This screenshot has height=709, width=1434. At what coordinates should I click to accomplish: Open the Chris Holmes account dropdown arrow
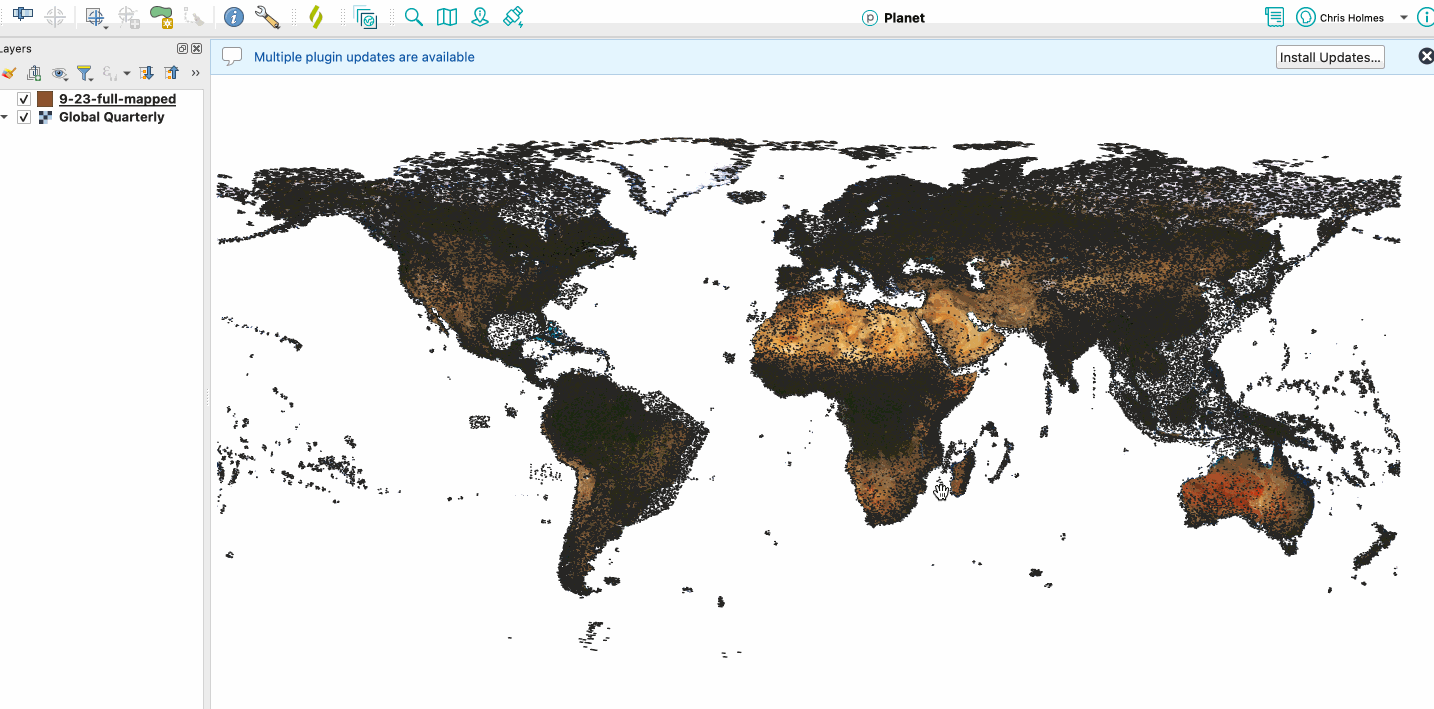click(x=1403, y=18)
